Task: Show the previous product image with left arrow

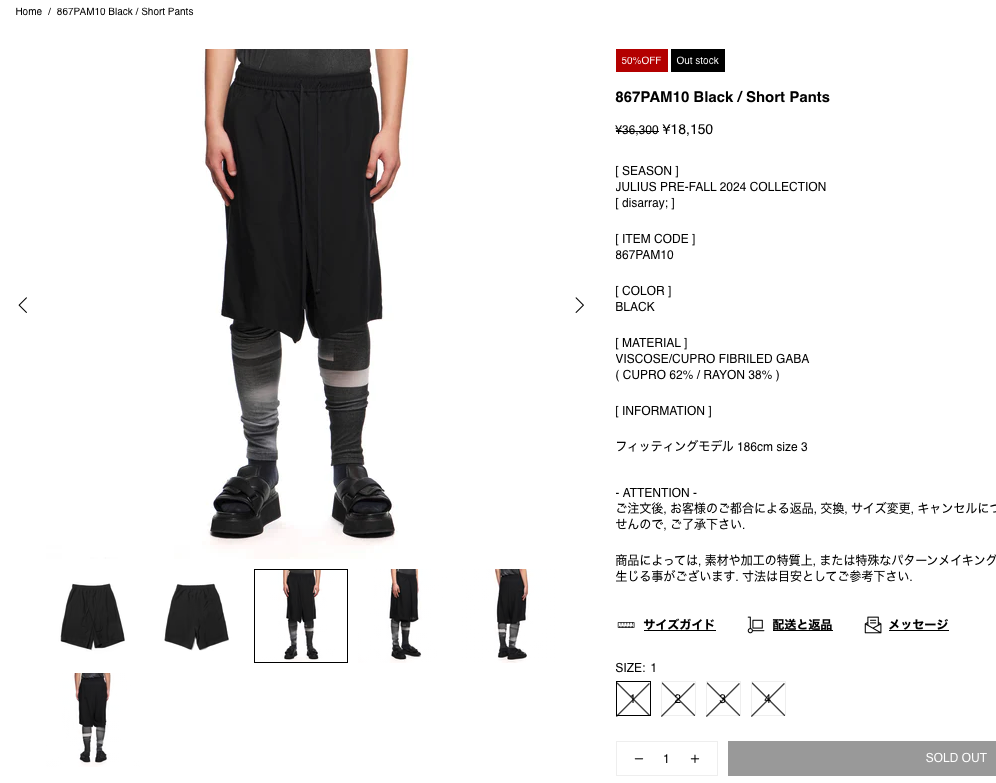Action: pyautogui.click(x=24, y=305)
